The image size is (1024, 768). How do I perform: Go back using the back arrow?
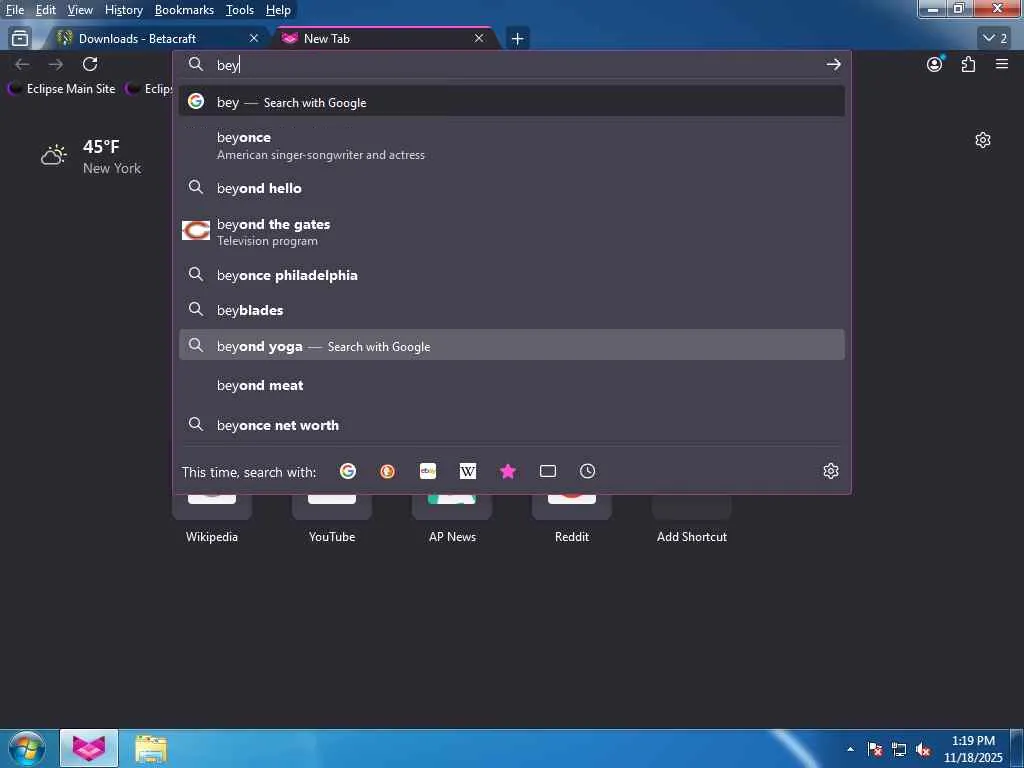click(x=22, y=64)
